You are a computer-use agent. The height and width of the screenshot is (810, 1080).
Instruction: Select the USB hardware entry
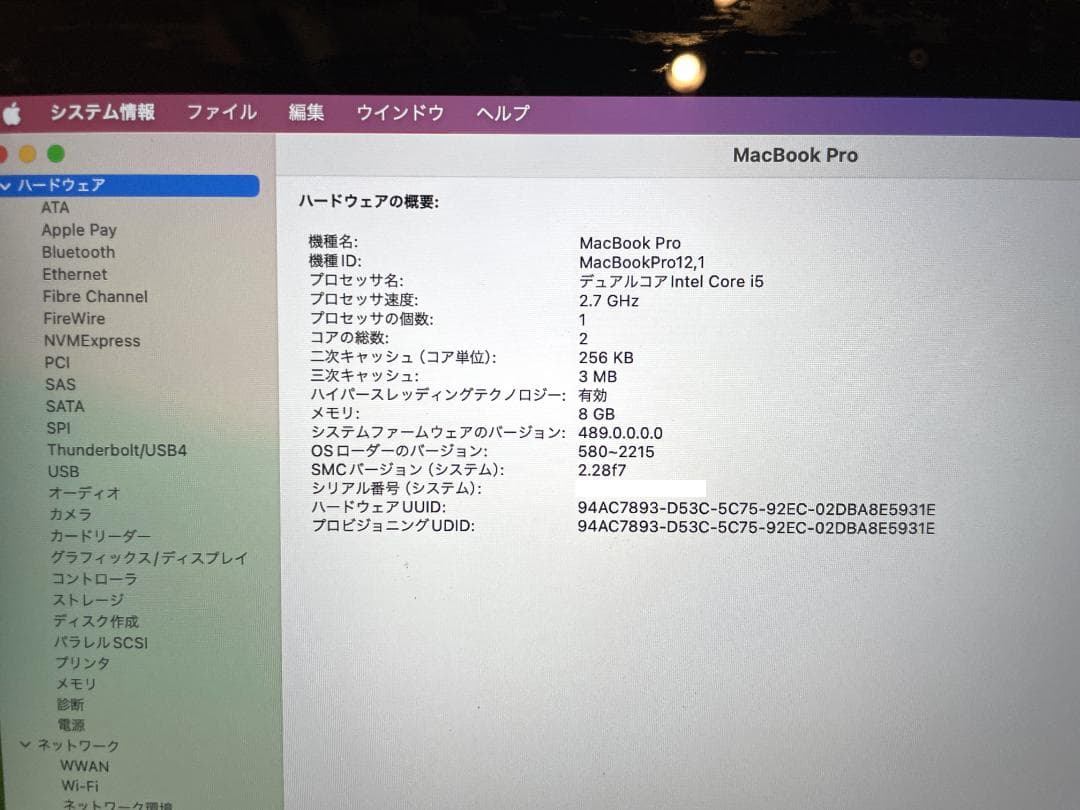pyautogui.click(x=63, y=471)
